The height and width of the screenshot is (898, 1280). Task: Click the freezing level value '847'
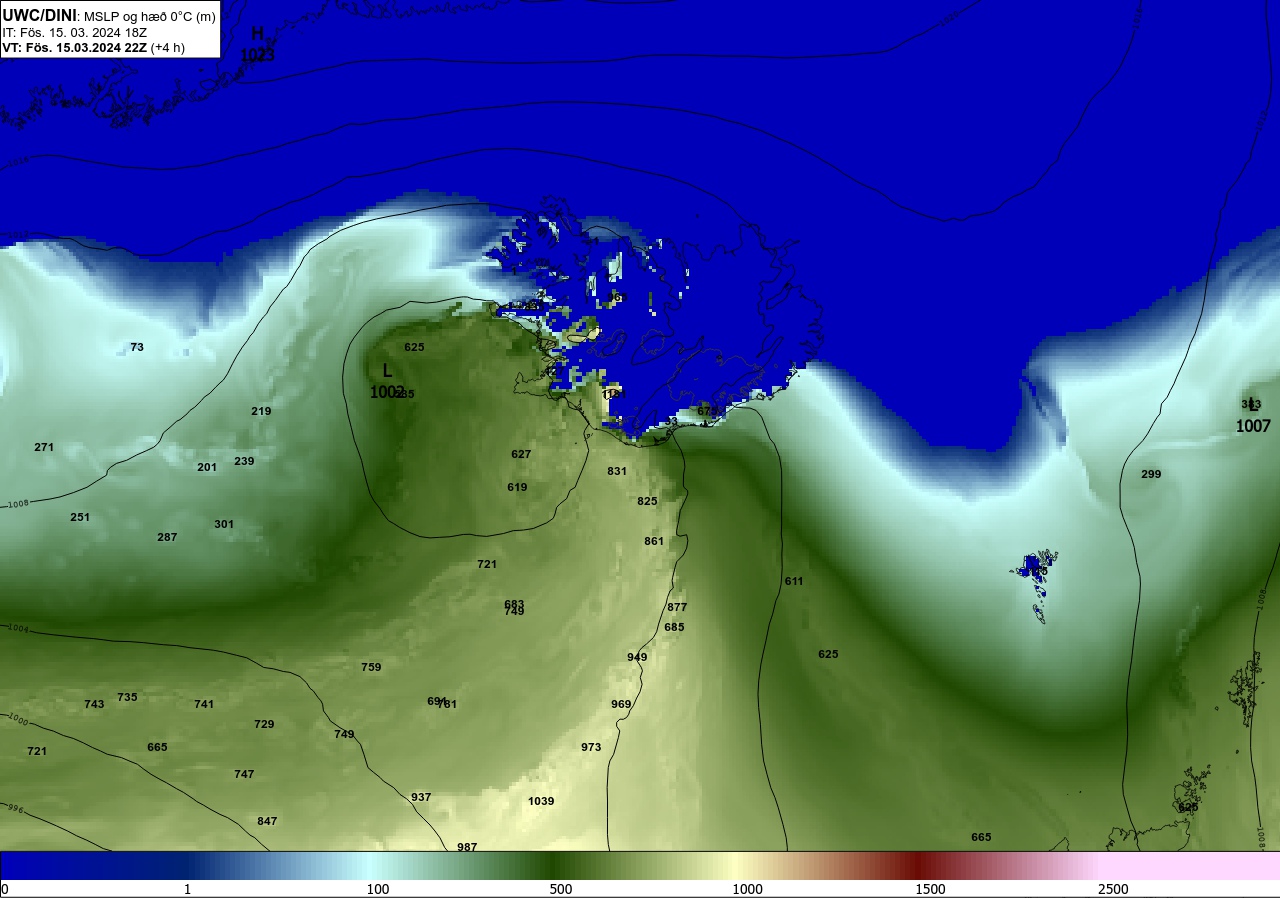[267, 821]
